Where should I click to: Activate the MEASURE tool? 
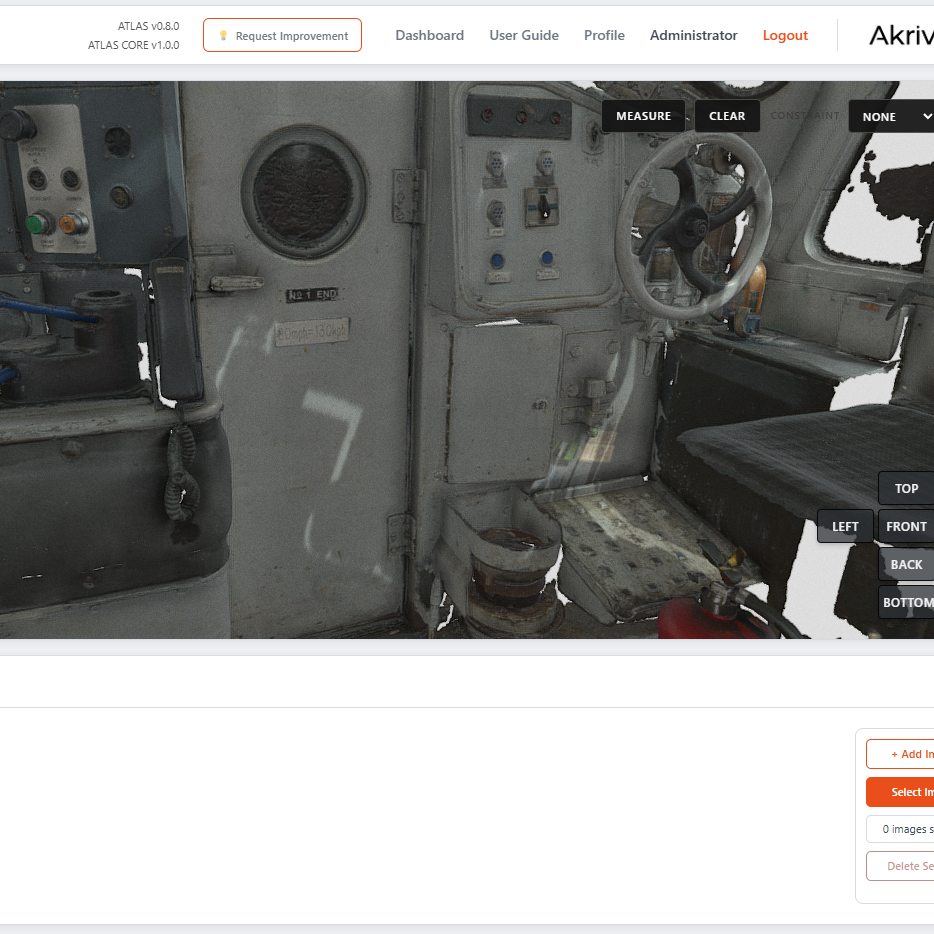[643, 116]
